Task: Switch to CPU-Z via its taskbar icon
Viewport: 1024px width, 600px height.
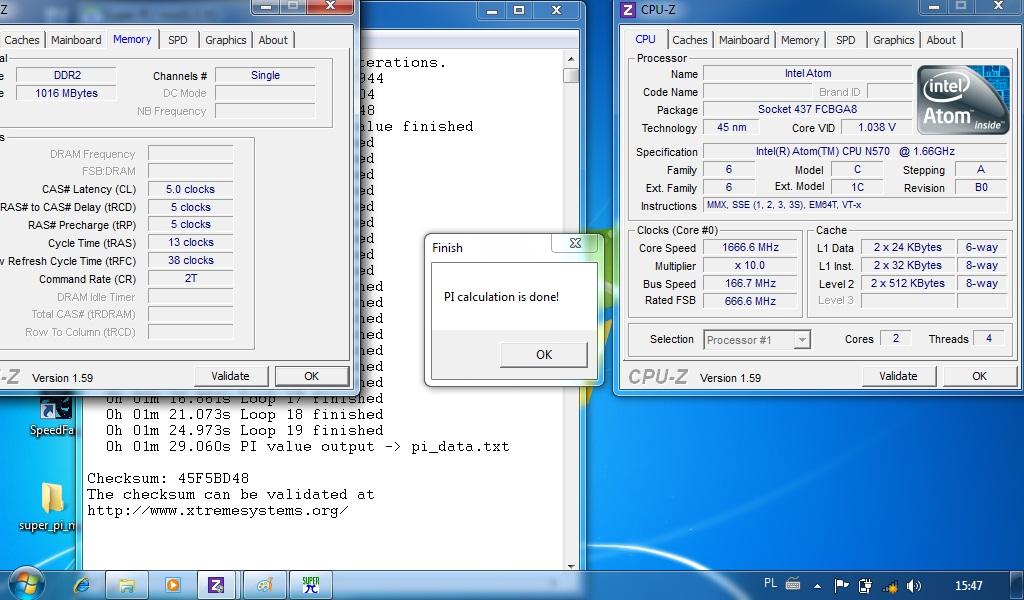Action: 217,585
